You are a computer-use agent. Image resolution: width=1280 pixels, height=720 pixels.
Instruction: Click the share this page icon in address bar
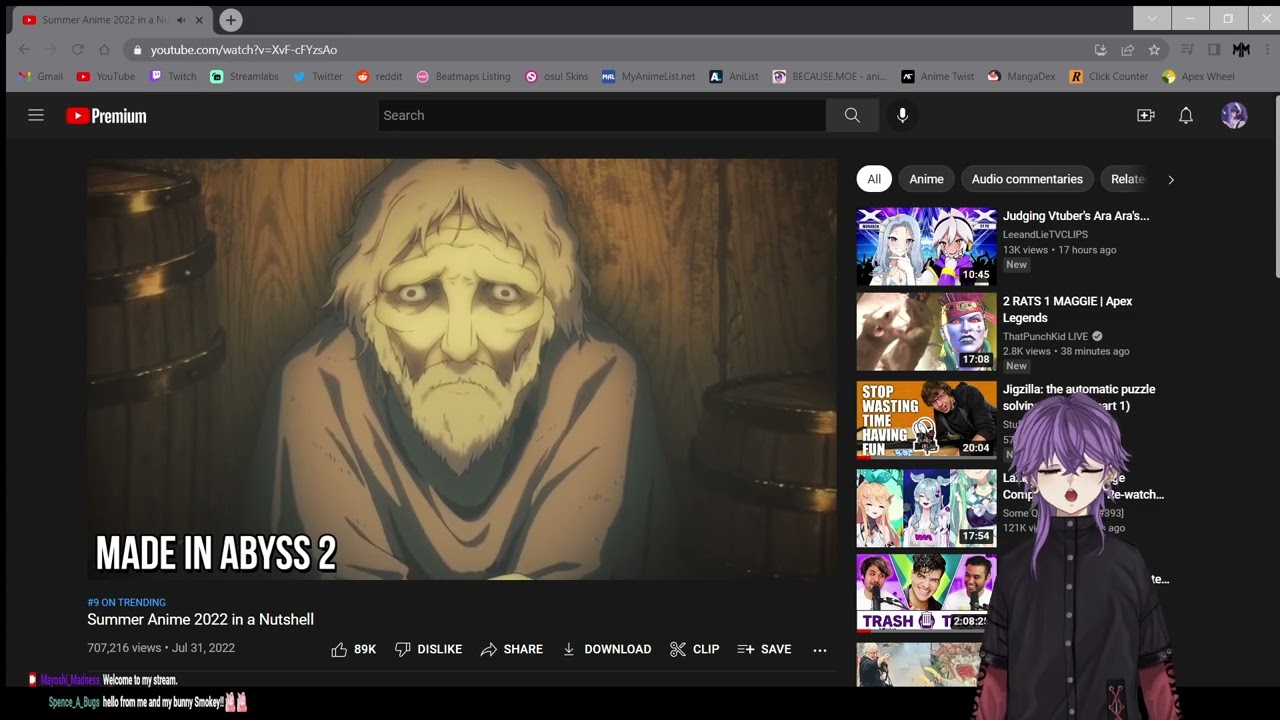(x=1127, y=50)
